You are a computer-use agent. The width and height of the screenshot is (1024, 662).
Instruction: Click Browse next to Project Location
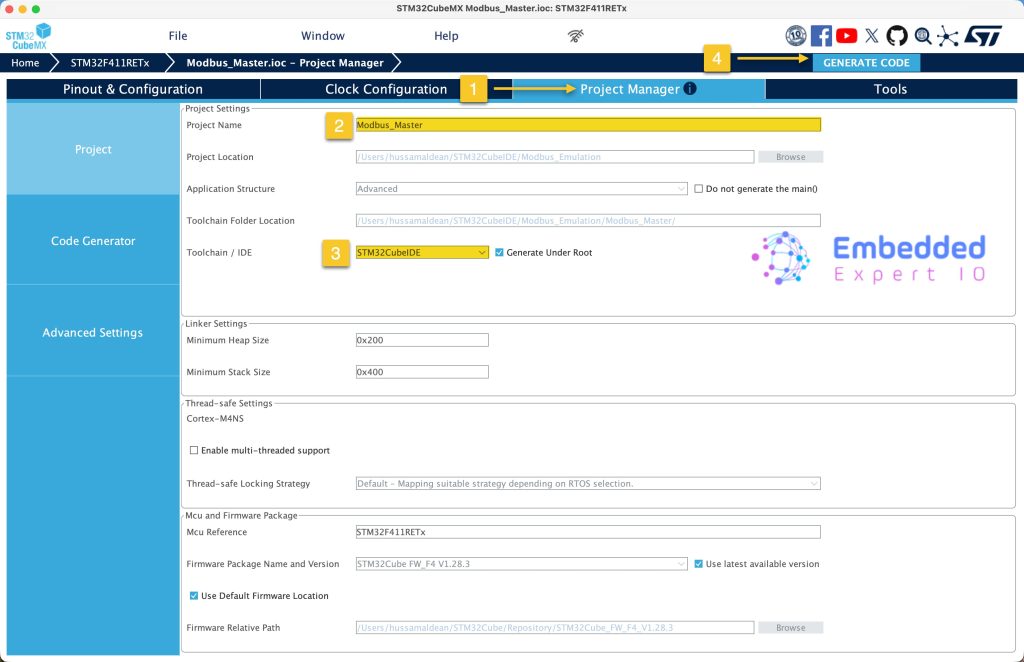[790, 157]
